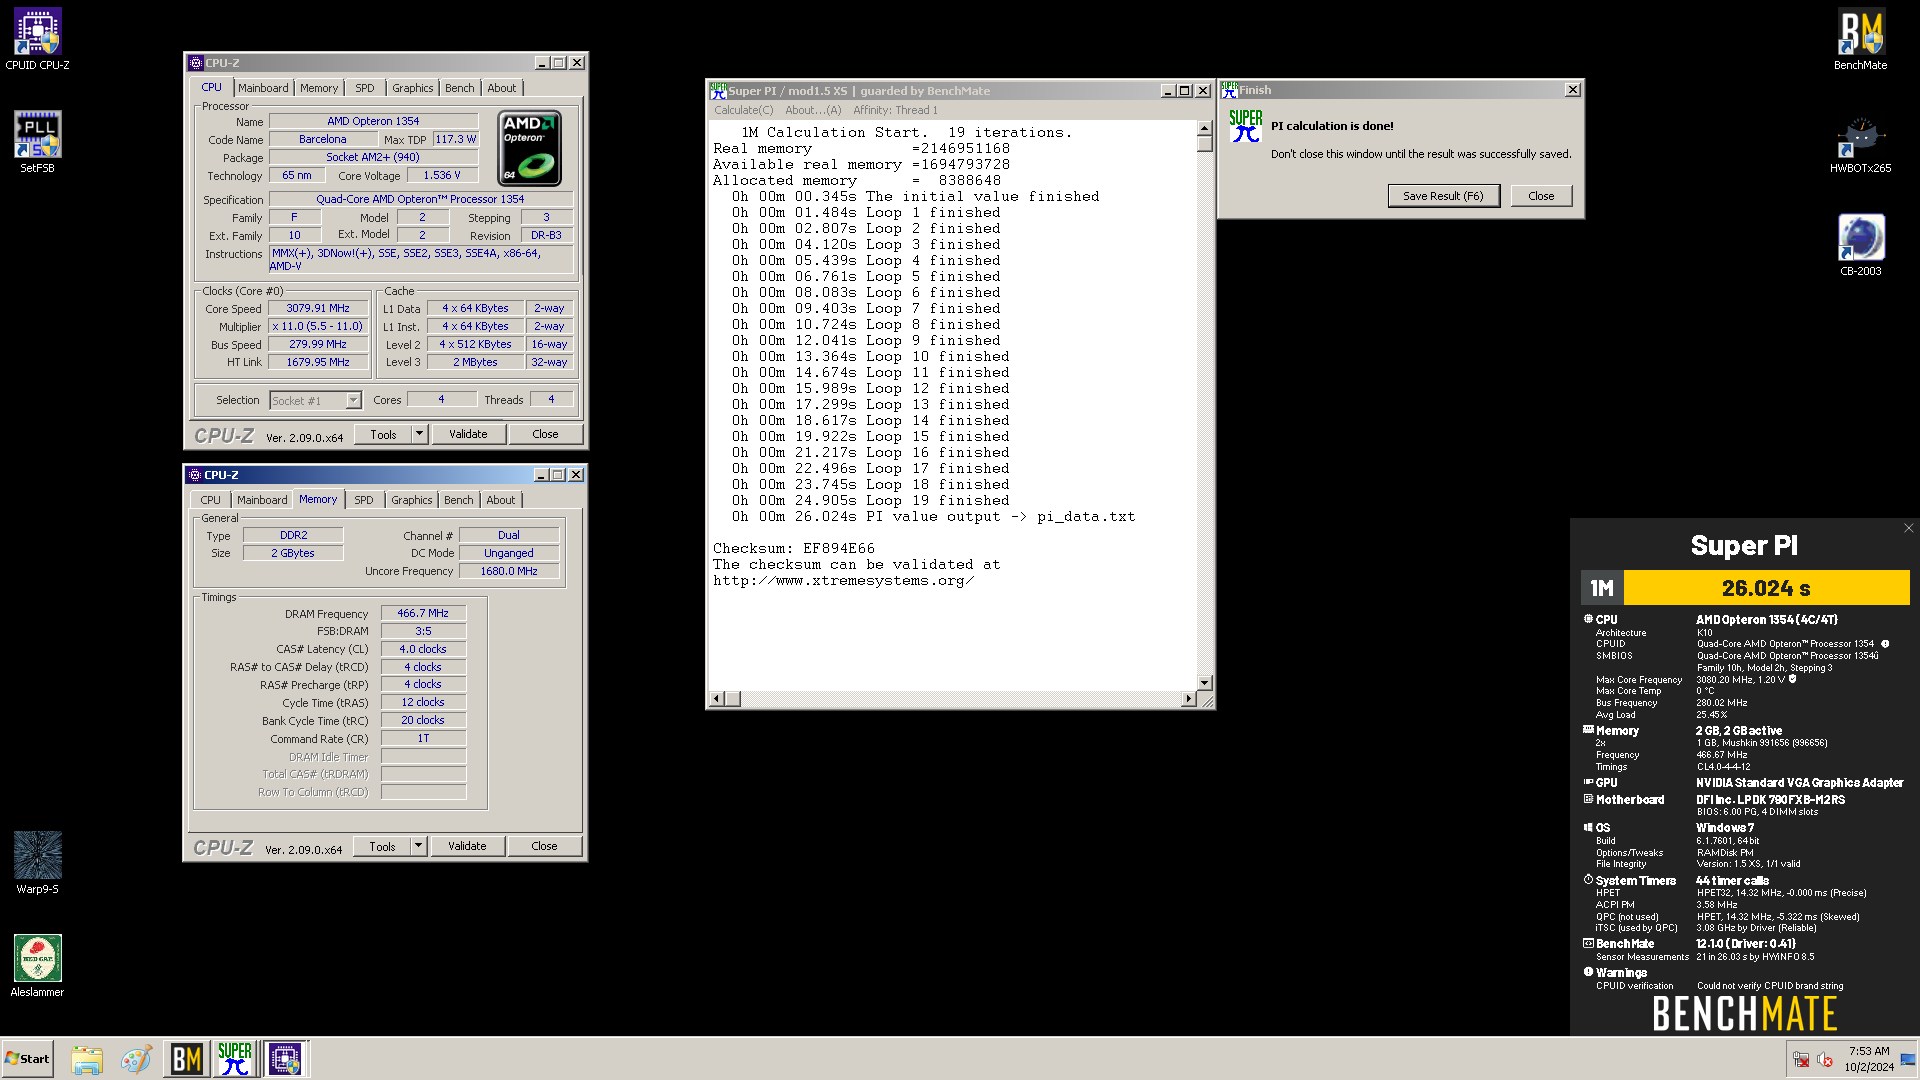This screenshot has width=1920, height=1080.
Task: Expand Tools dropdown arrow in CPU window
Action: pyautogui.click(x=420, y=434)
